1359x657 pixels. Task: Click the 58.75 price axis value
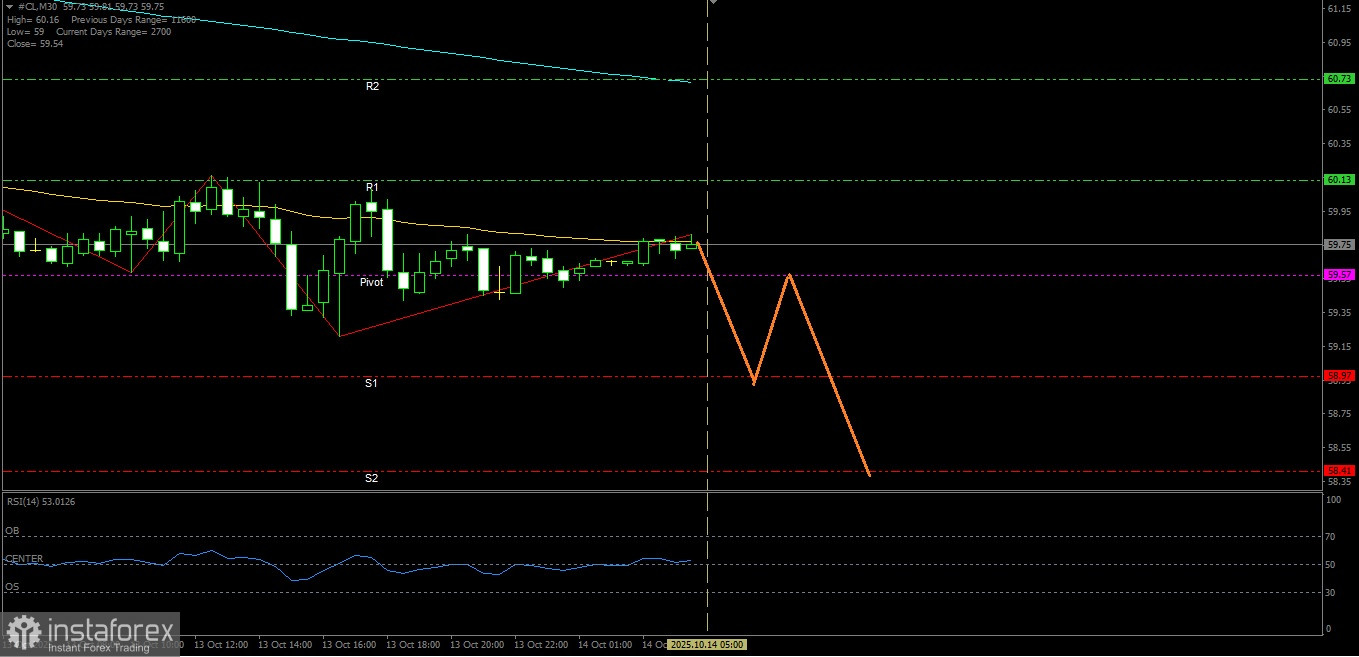1339,414
